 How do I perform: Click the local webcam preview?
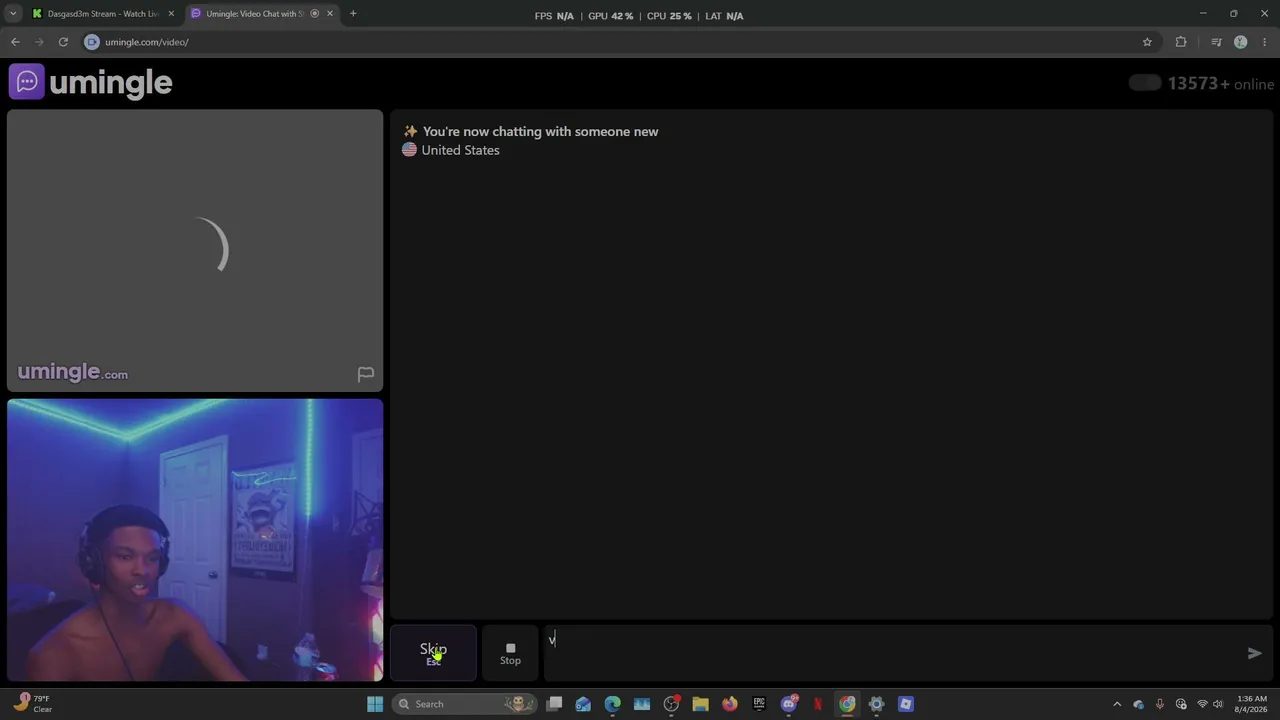(195, 540)
